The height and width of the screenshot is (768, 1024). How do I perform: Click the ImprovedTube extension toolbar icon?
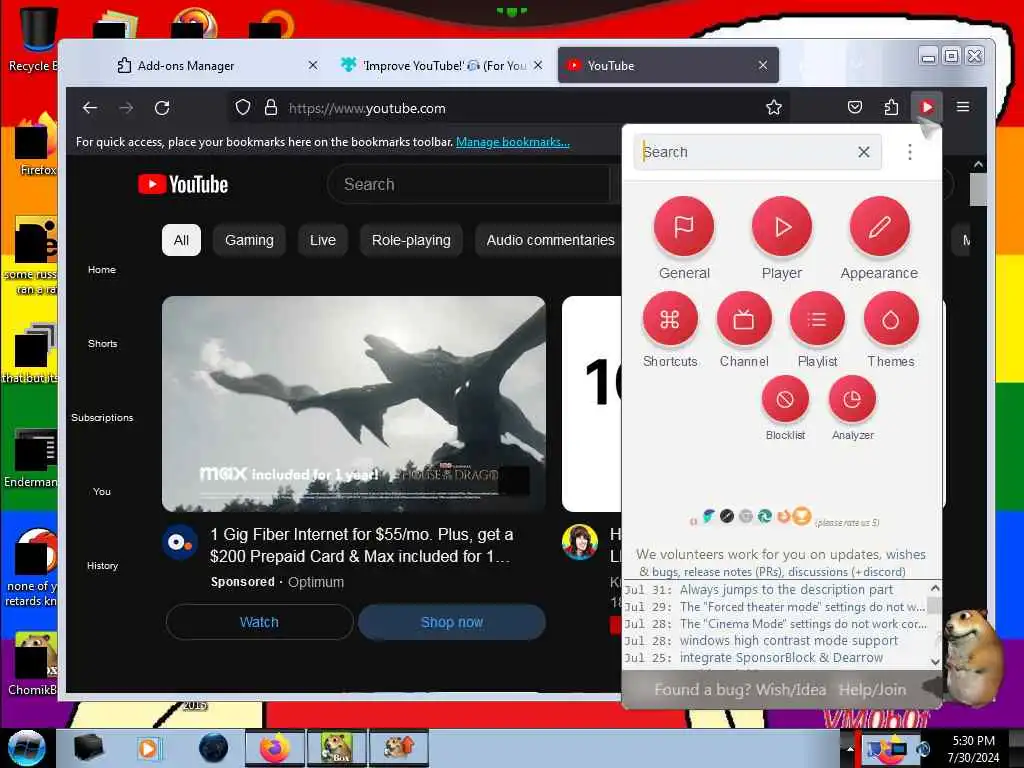pos(927,107)
